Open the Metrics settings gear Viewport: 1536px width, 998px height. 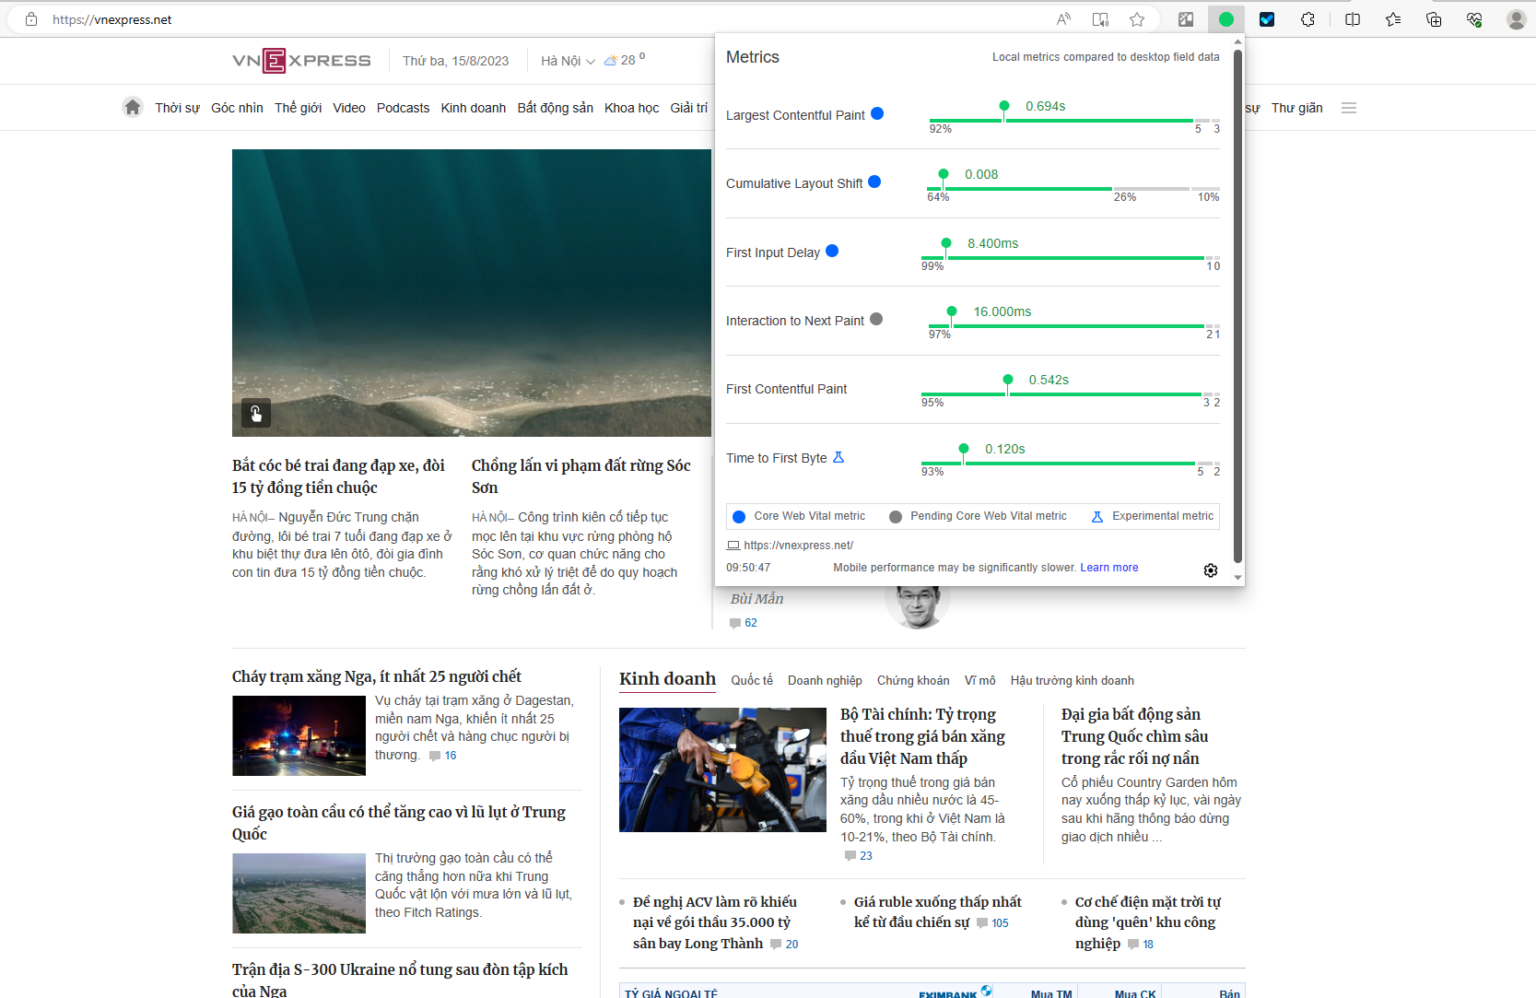[1210, 570]
